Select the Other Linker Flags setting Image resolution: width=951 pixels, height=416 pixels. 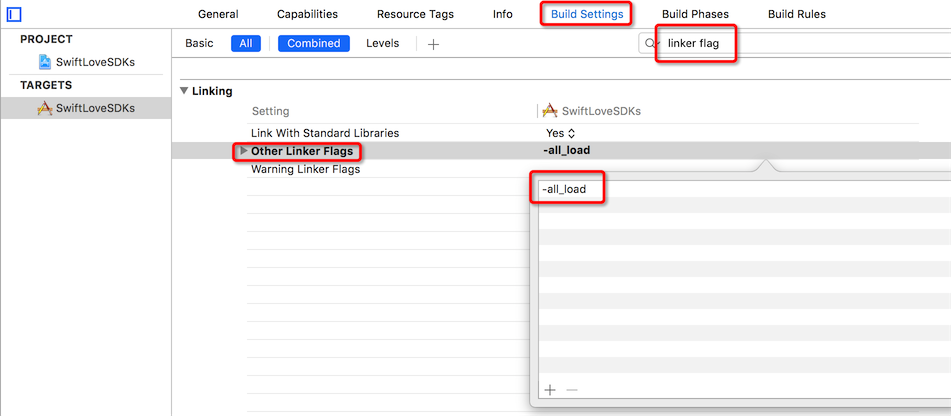[302, 151]
